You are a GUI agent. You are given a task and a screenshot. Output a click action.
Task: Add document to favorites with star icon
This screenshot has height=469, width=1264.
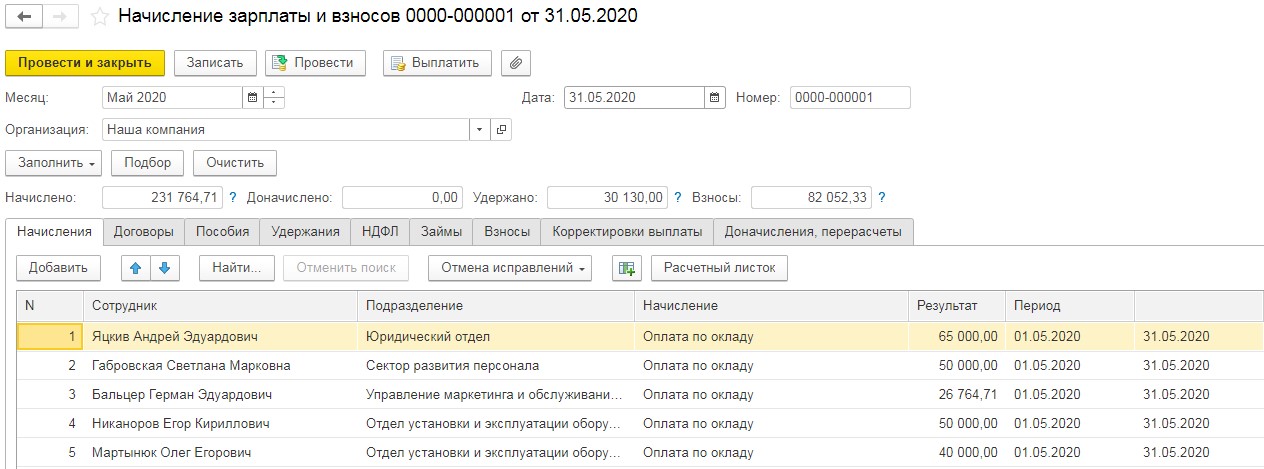99,17
